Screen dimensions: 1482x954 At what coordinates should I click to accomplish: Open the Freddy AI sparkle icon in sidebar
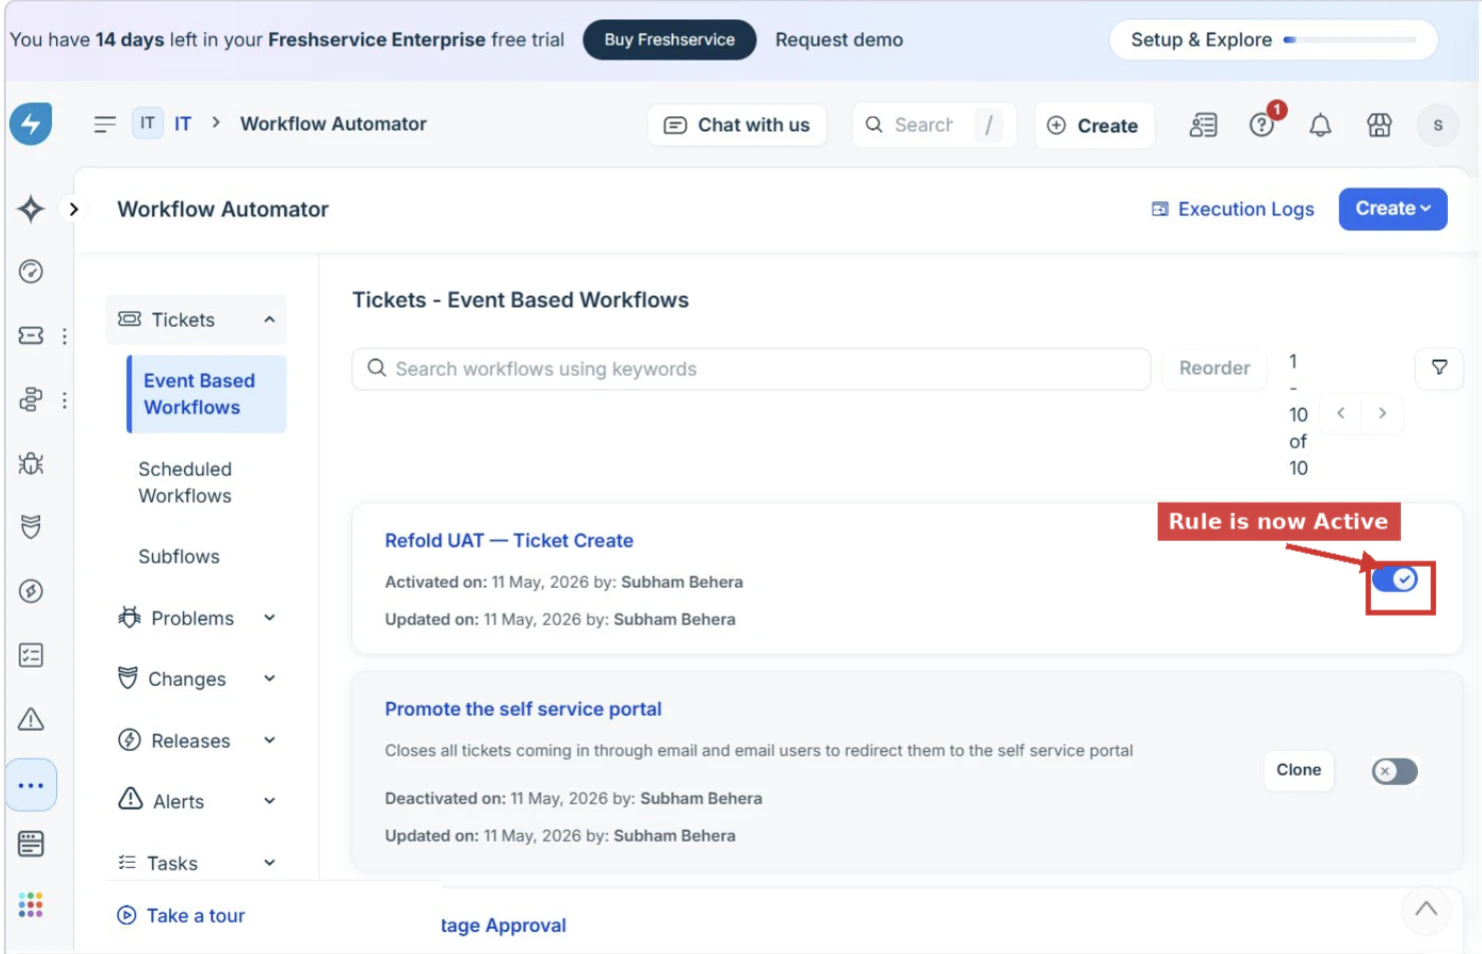click(31, 209)
